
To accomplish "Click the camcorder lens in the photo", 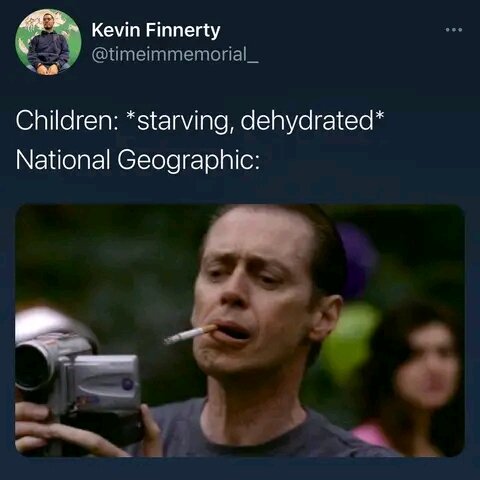I will 32,366.
